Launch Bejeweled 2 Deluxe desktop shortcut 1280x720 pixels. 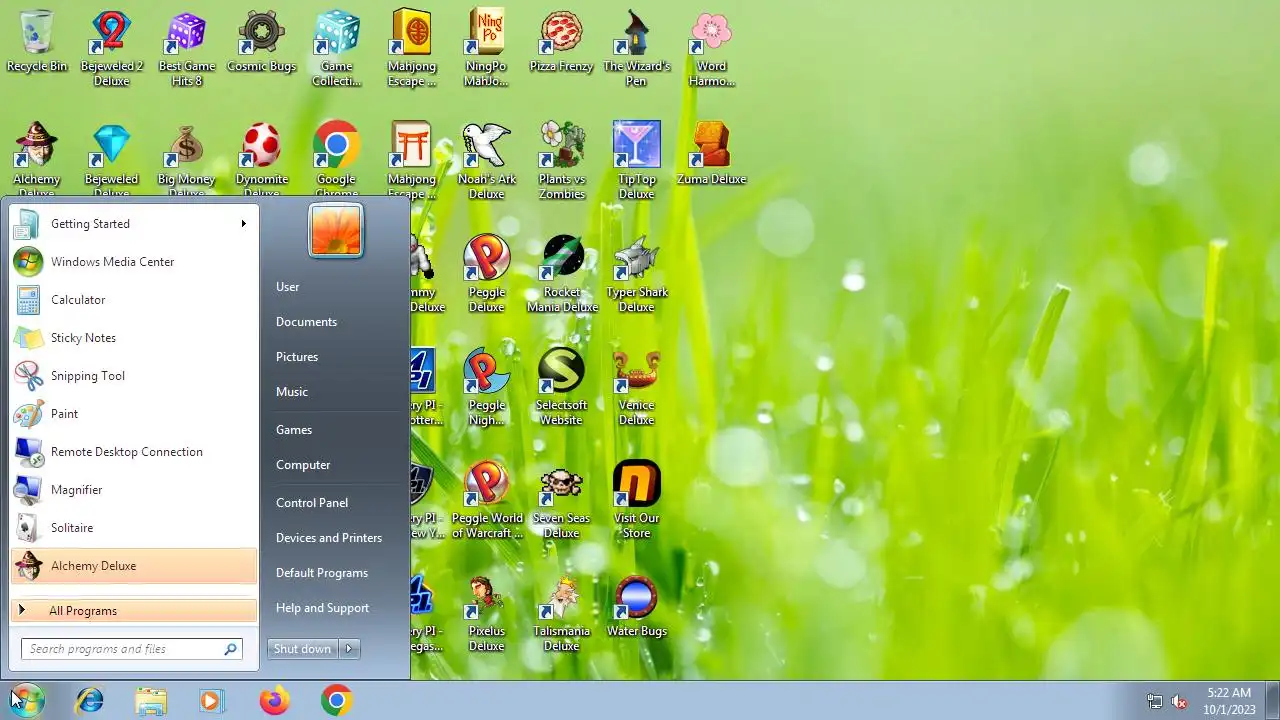(112, 48)
